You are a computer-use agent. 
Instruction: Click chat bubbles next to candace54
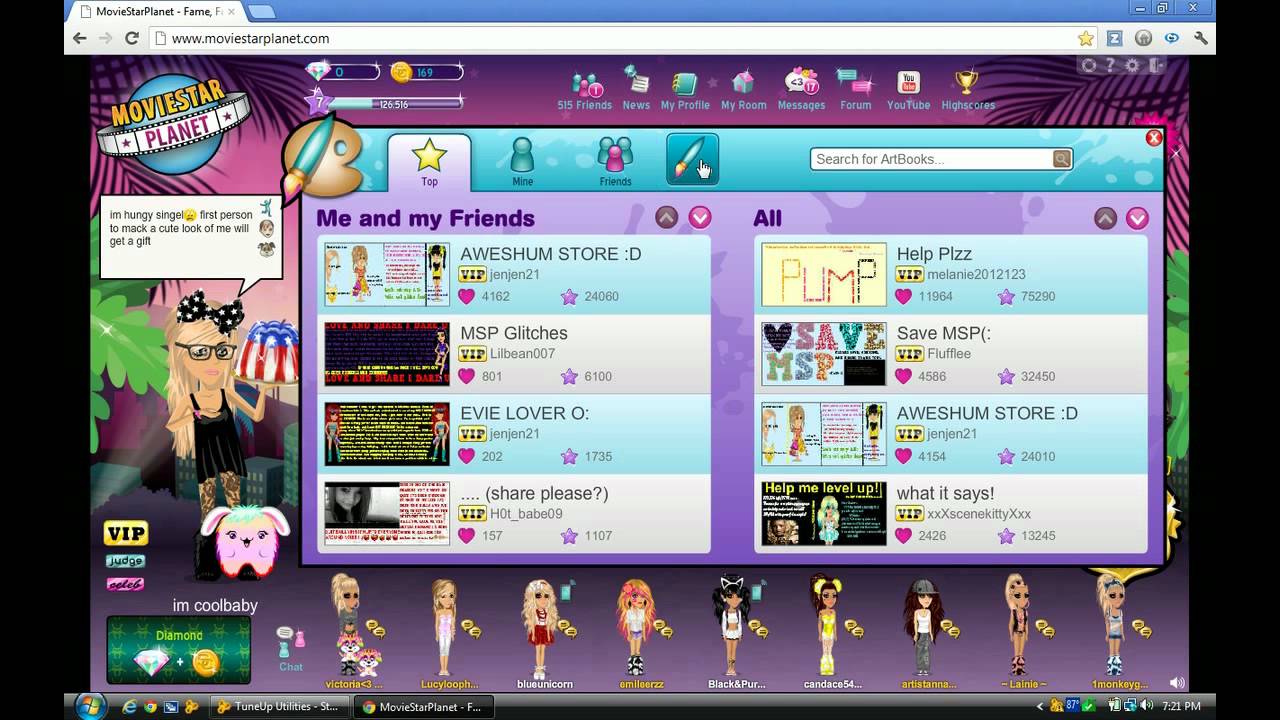click(x=852, y=629)
